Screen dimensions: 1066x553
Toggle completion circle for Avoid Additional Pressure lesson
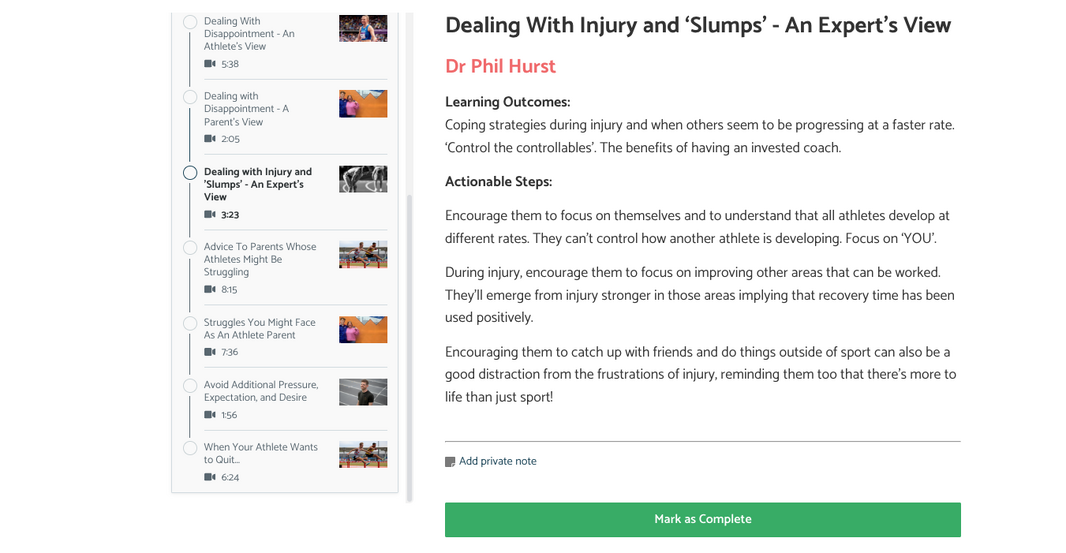tap(190, 385)
